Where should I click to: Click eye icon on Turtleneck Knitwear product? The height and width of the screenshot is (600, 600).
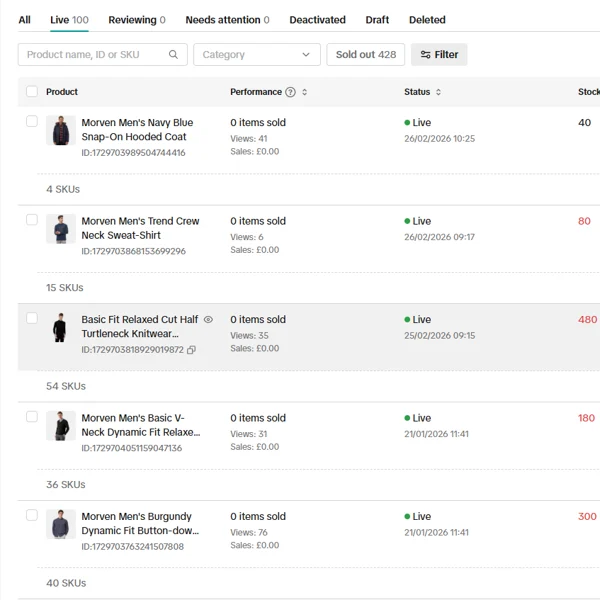[208, 320]
